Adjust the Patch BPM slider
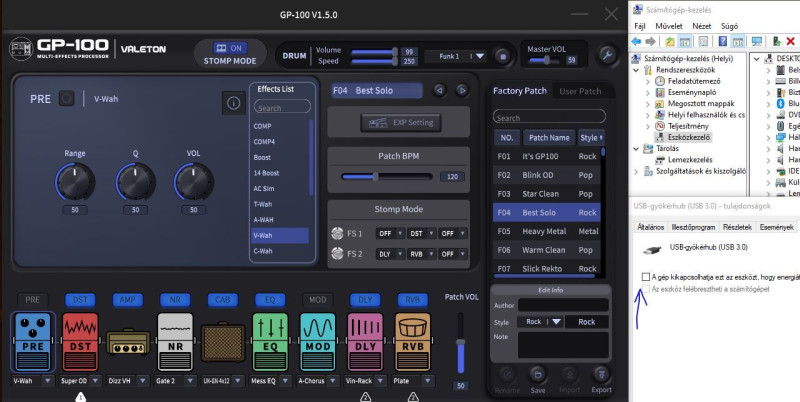 [387, 177]
